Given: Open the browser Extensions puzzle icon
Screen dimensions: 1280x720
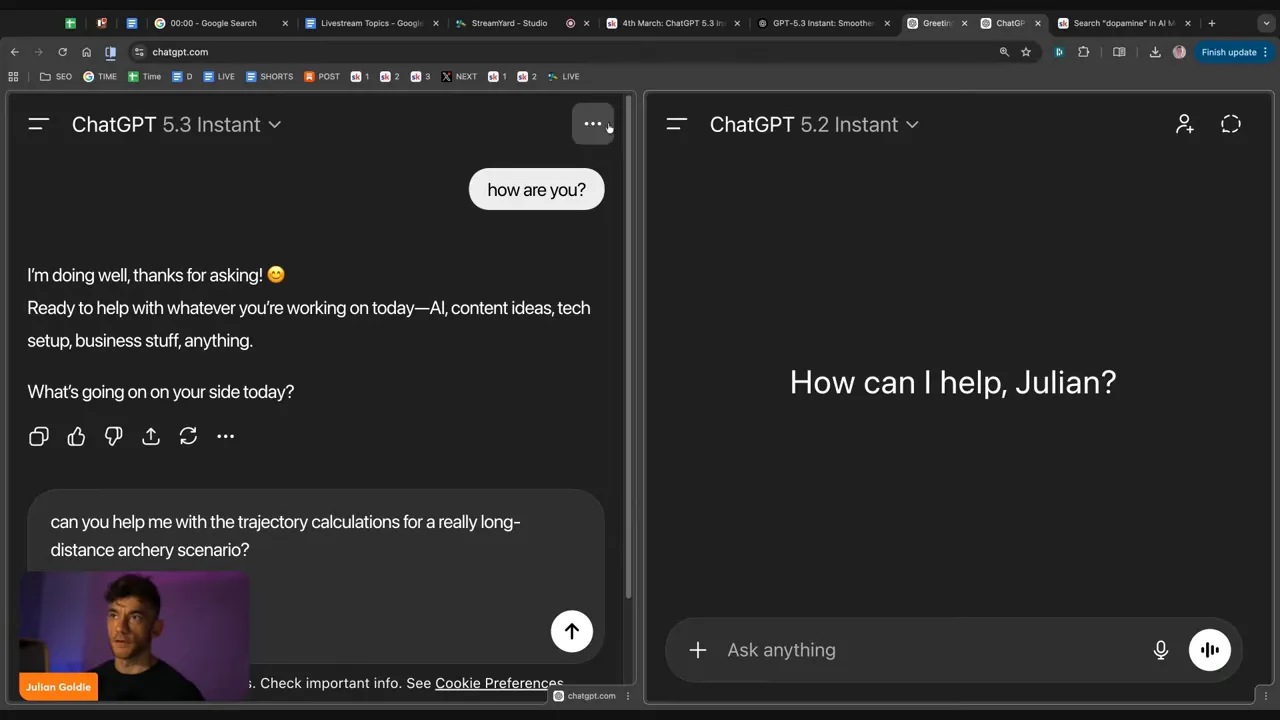Looking at the screenshot, I should click(1083, 52).
